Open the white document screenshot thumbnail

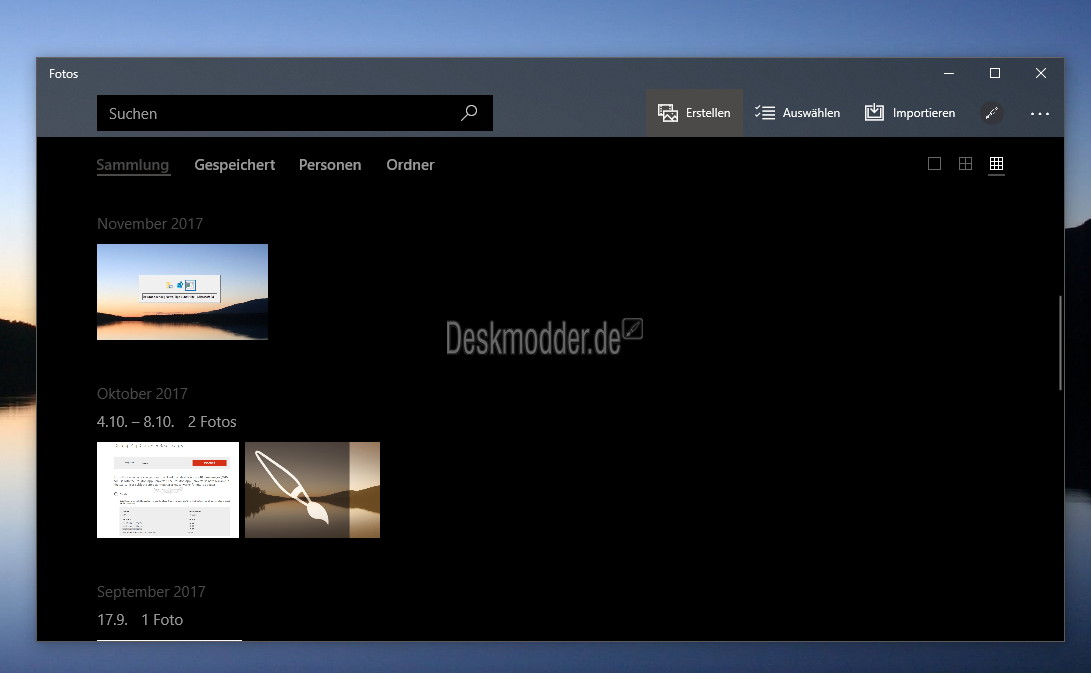pyautogui.click(x=168, y=490)
